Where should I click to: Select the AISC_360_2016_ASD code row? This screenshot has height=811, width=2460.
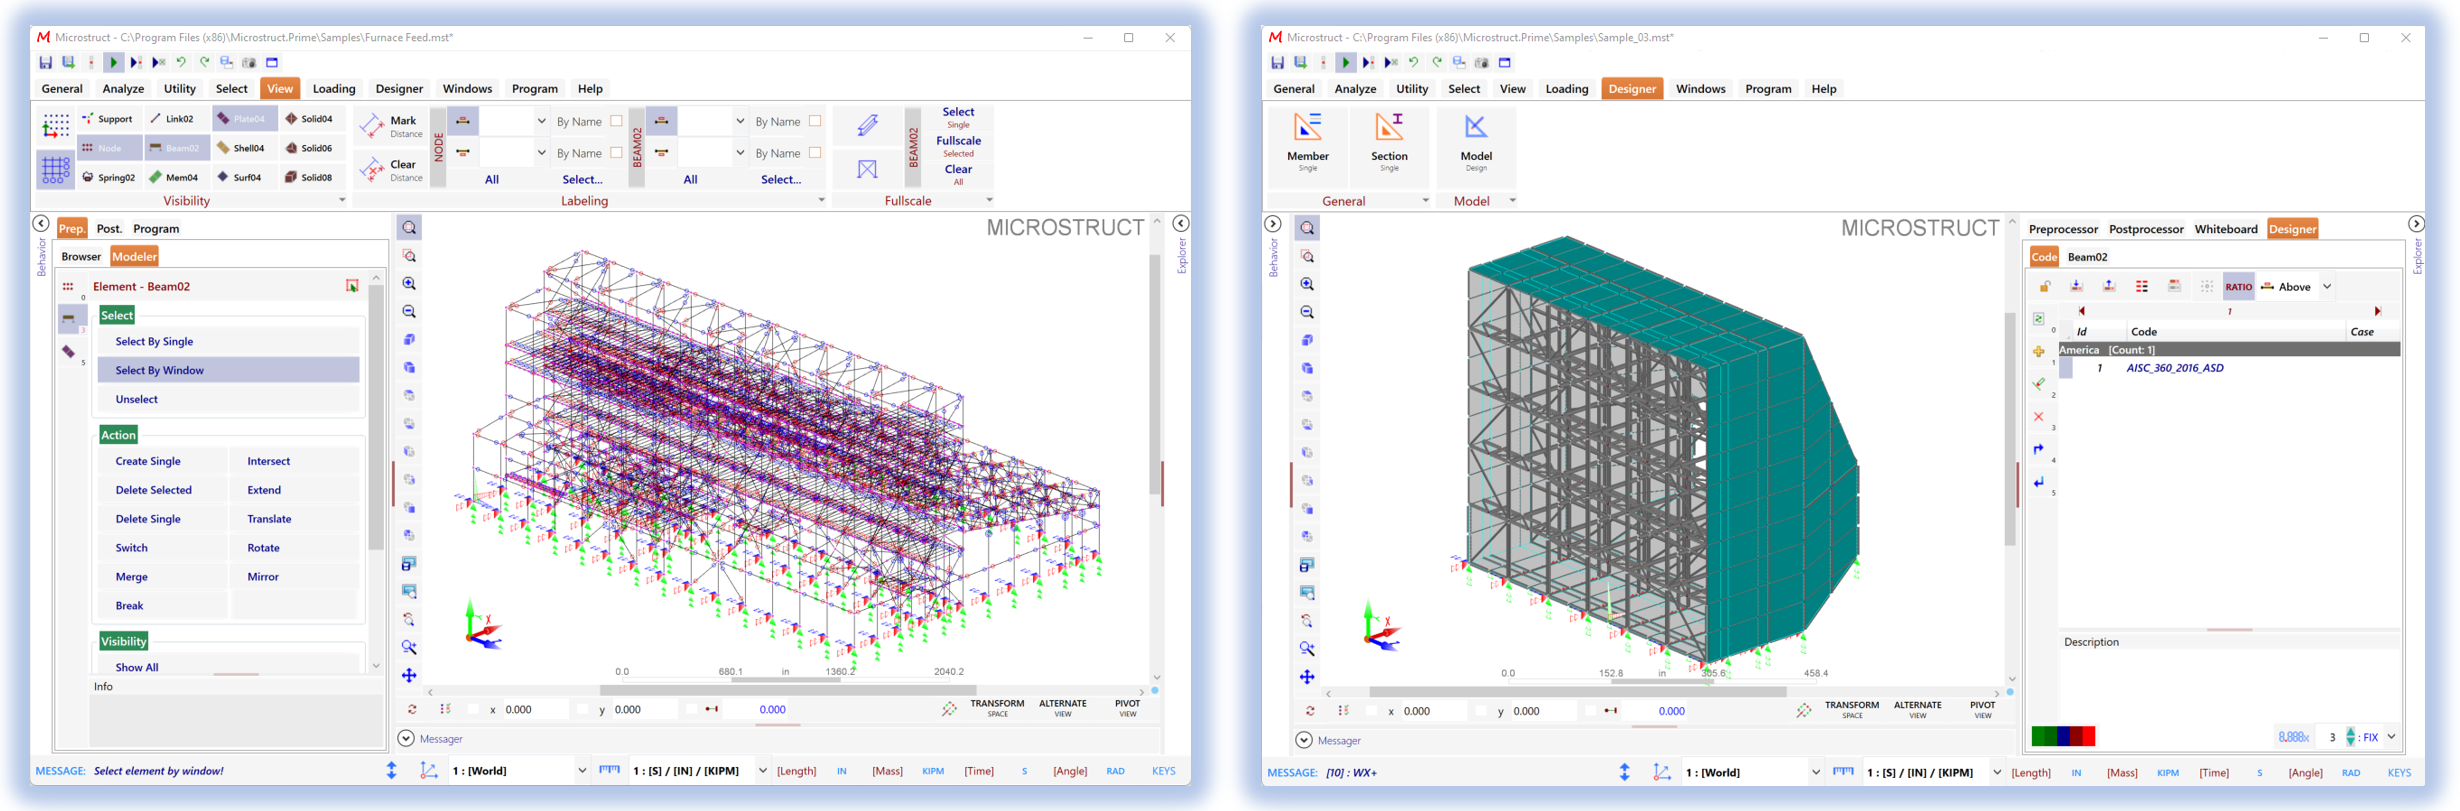tap(2229, 368)
